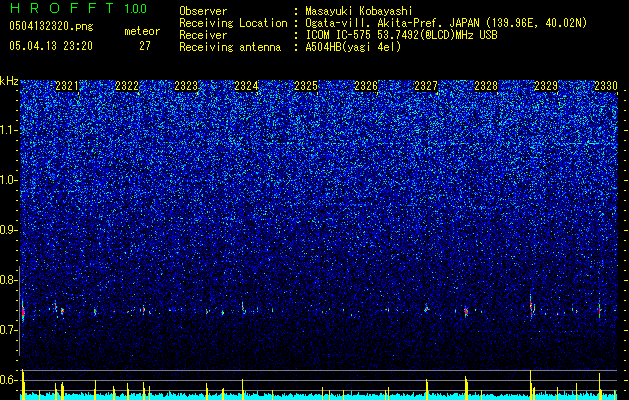Click the 2322 time marker
Viewport: 629px width, 400px height.
tap(127, 86)
